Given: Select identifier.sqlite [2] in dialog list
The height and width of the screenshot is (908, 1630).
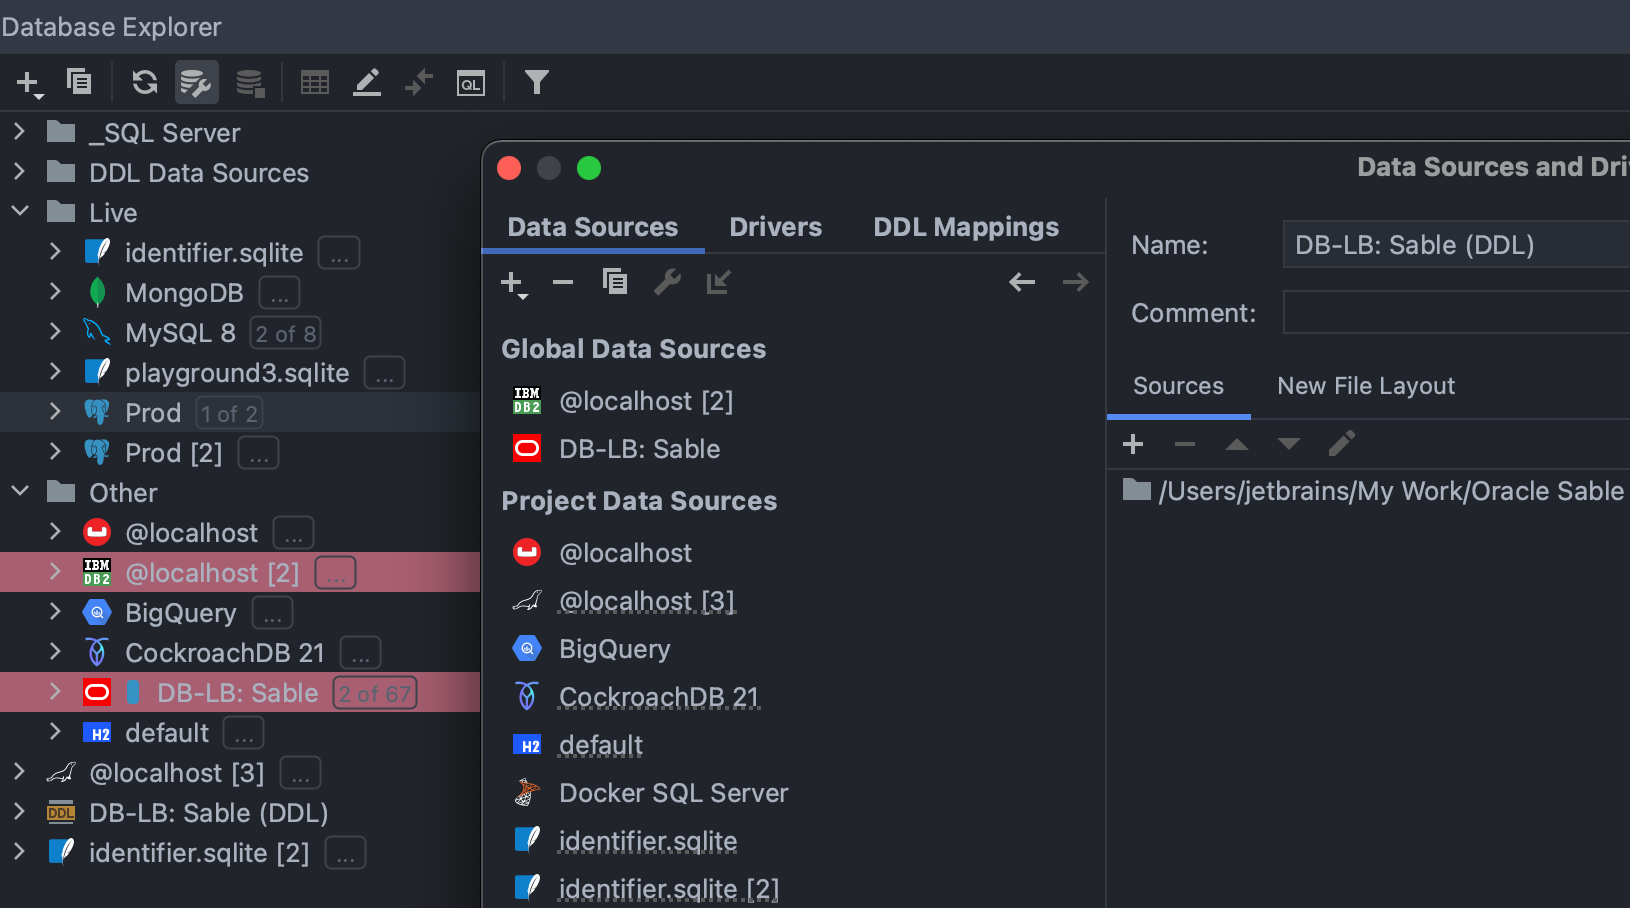Looking at the screenshot, I should click(668, 889).
